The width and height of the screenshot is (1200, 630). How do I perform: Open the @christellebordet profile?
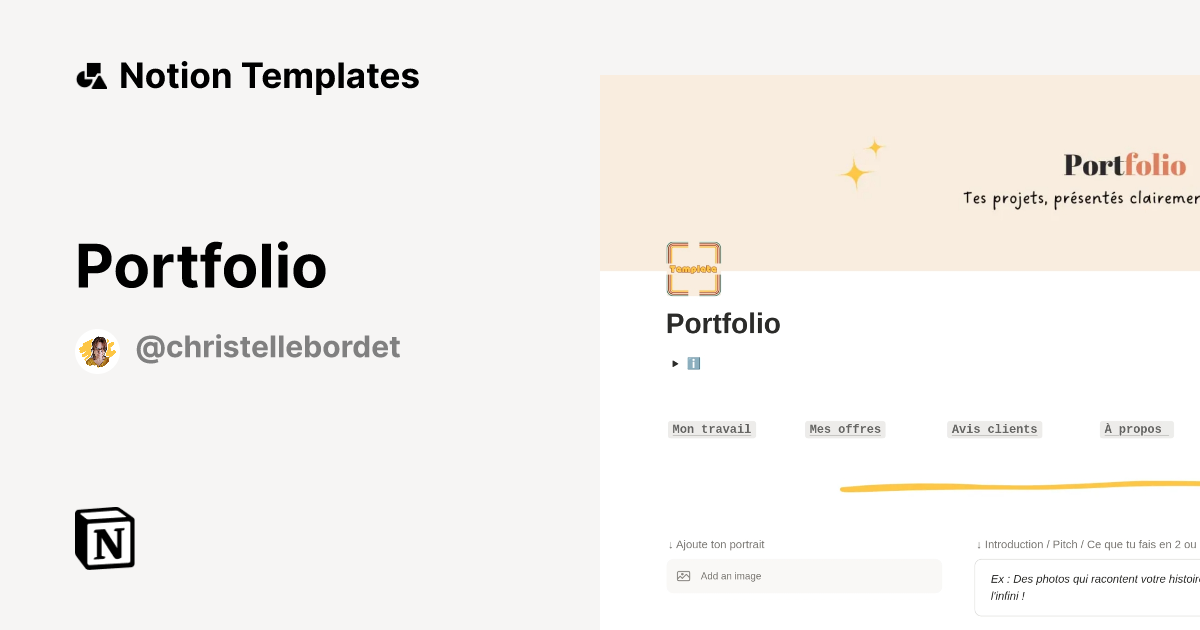(267, 346)
